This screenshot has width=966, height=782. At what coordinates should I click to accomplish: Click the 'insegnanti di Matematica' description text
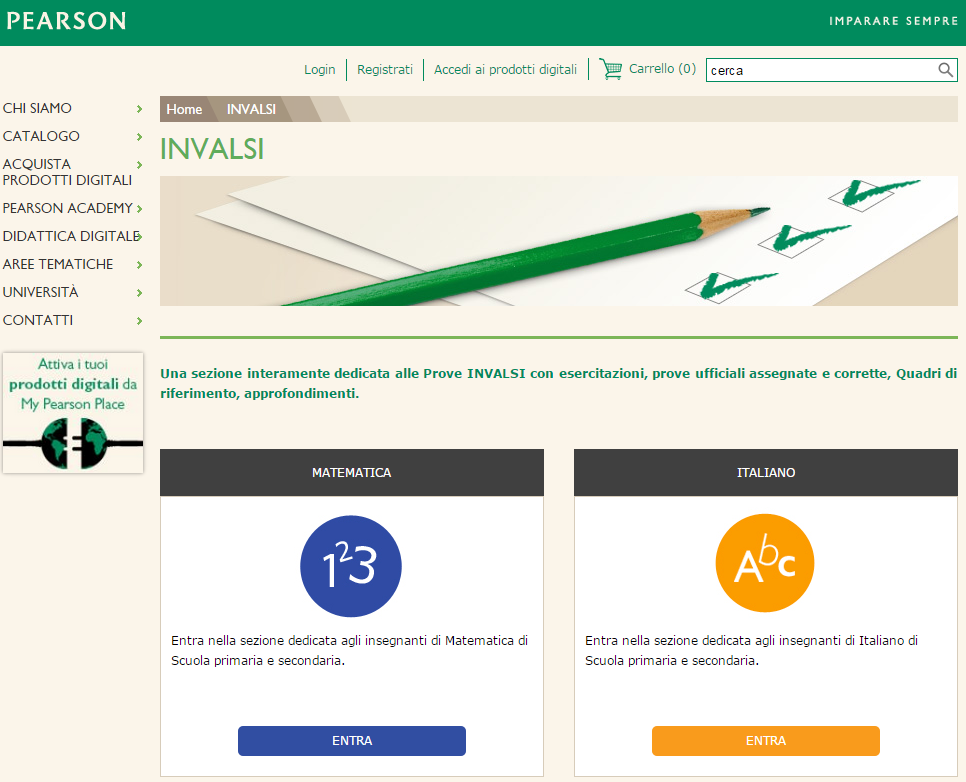[349, 650]
